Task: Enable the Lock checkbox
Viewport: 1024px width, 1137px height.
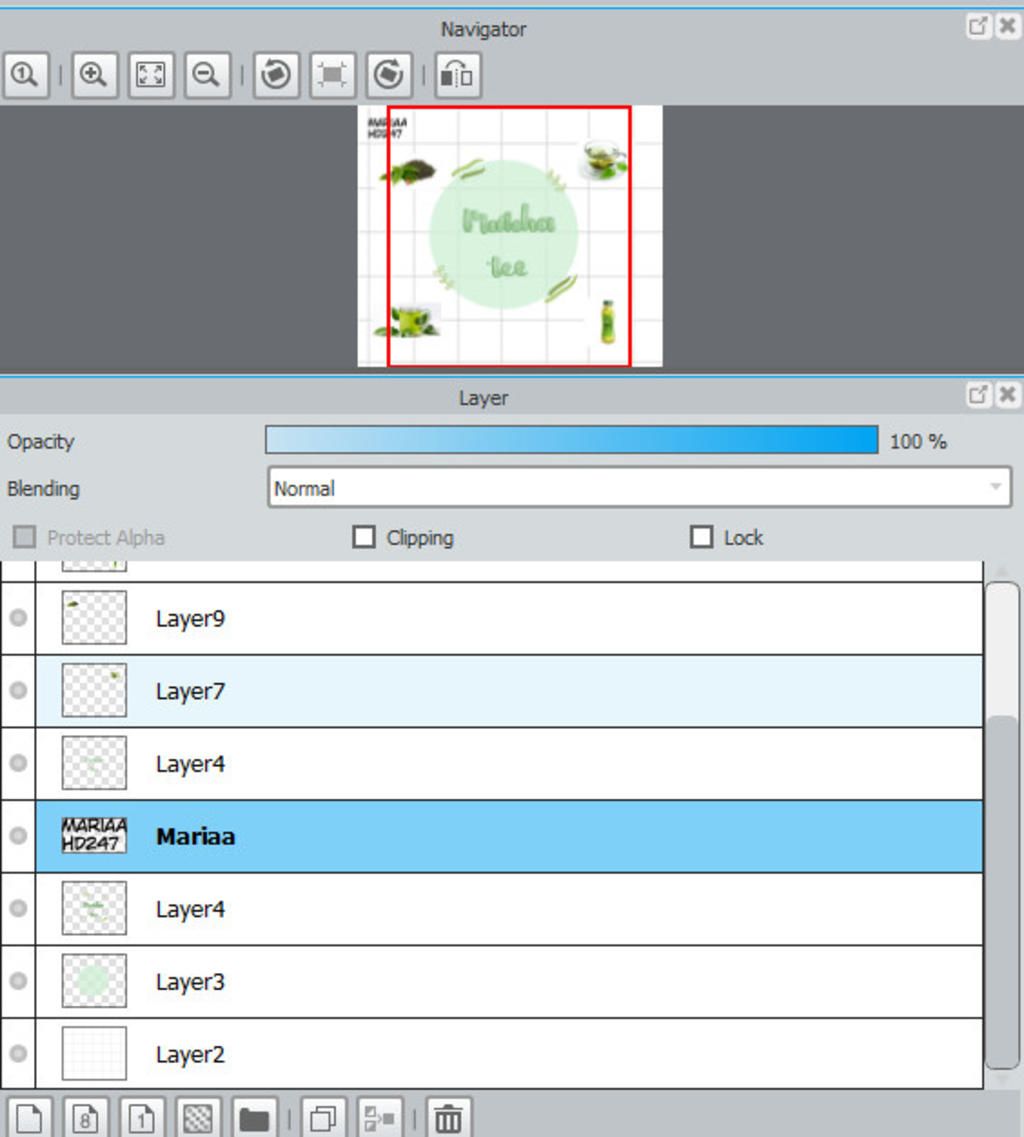Action: 701,537
